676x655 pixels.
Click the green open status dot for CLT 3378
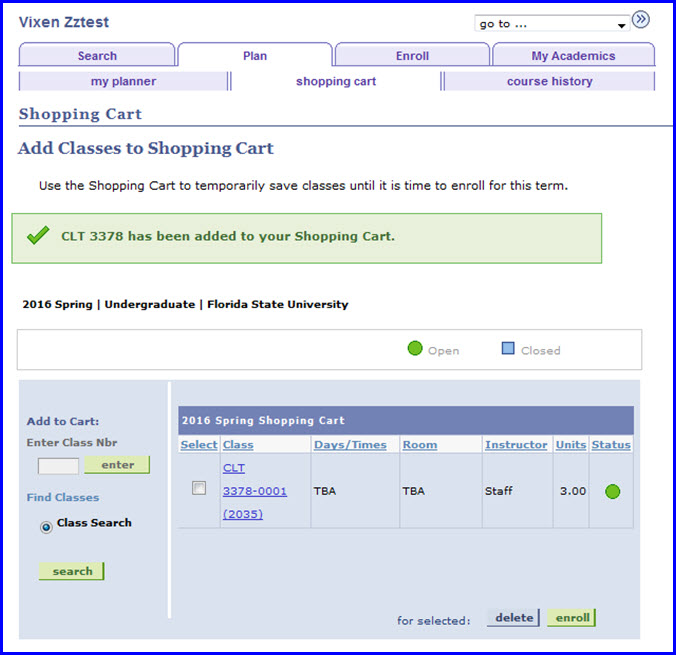pyautogui.click(x=612, y=491)
